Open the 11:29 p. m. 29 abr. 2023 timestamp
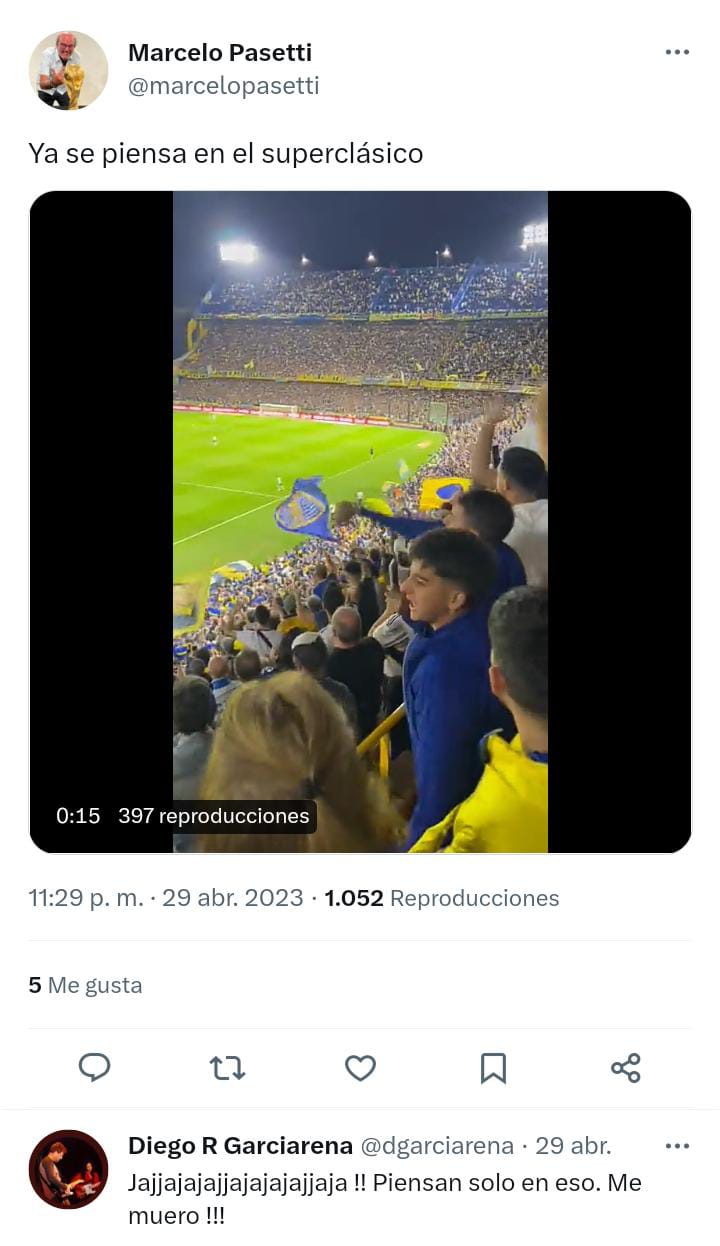The height and width of the screenshot is (1246, 720). tap(165, 898)
